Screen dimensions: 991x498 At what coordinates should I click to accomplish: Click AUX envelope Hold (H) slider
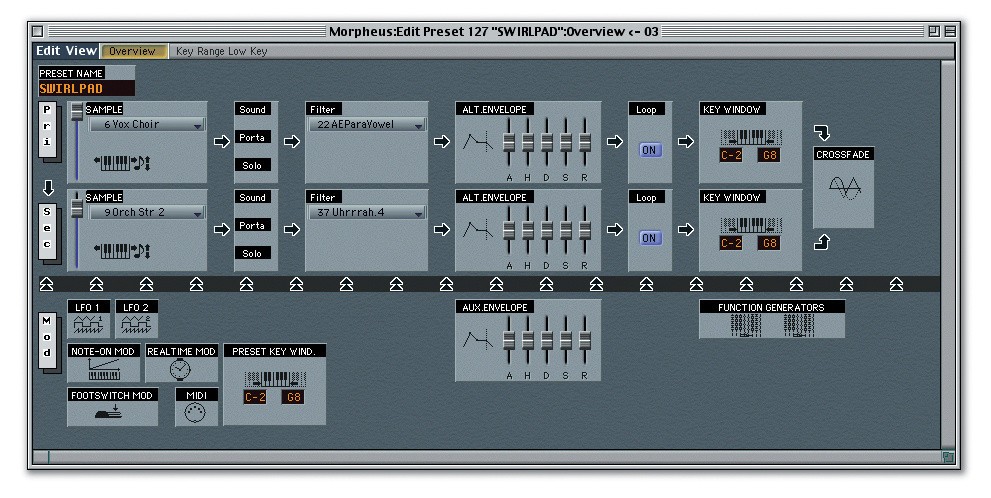[x=528, y=342]
